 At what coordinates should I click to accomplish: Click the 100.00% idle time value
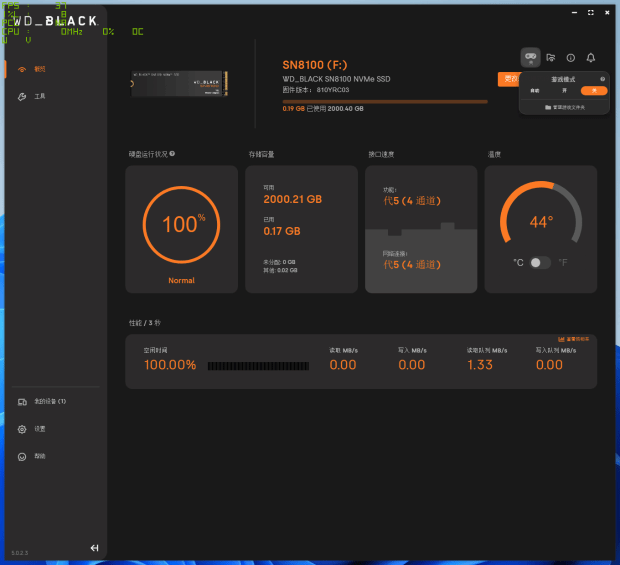[x=170, y=365]
